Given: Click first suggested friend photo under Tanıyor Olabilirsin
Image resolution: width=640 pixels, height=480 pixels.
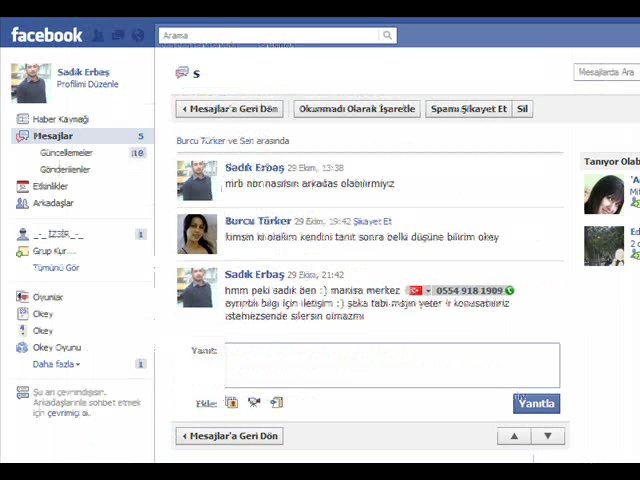Looking at the screenshot, I should coord(604,194).
